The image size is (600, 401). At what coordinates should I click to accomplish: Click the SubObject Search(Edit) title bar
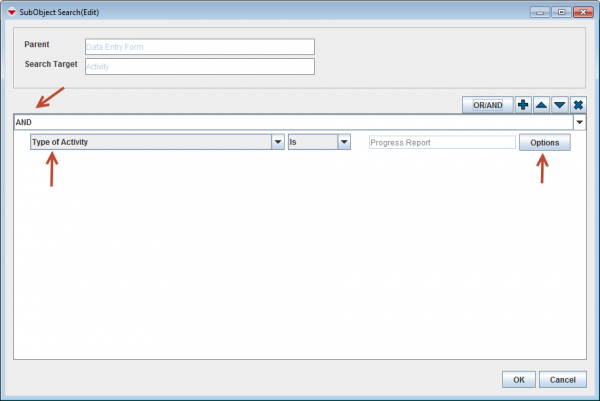click(x=250, y=11)
